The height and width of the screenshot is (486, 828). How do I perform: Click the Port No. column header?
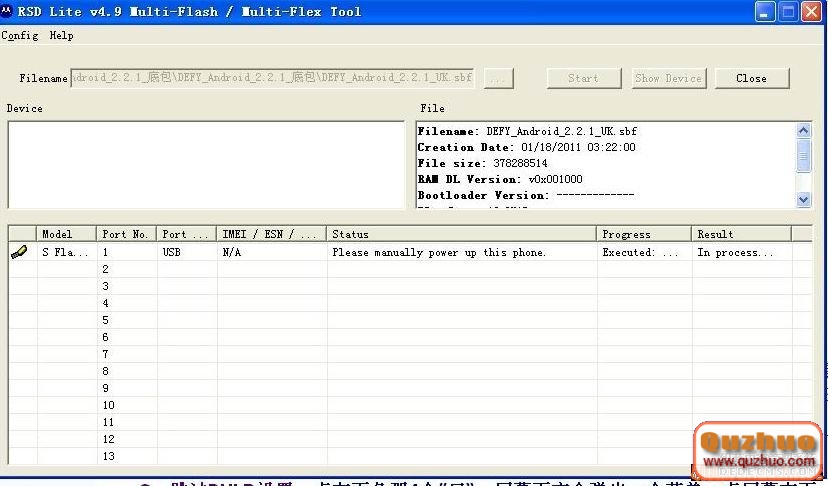tap(126, 234)
